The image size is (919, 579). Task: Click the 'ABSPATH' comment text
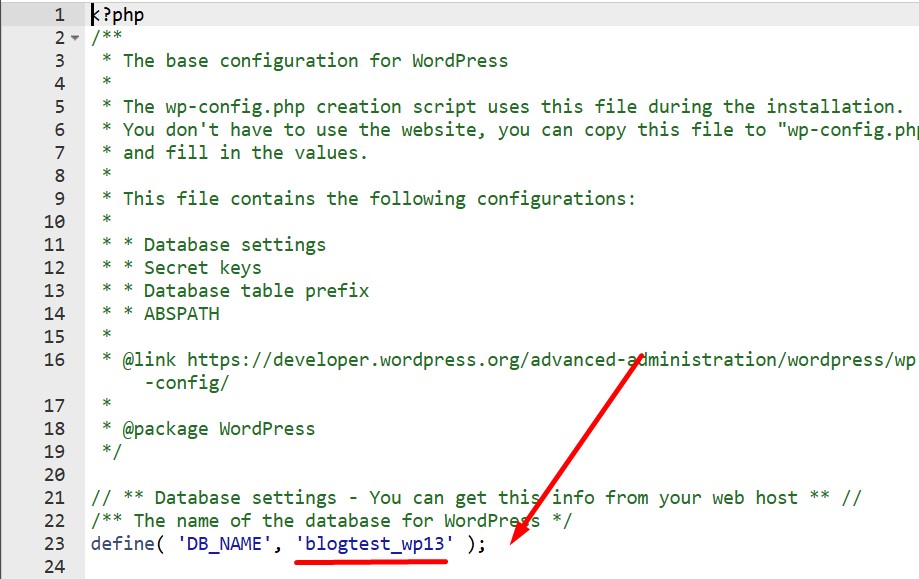[181, 314]
